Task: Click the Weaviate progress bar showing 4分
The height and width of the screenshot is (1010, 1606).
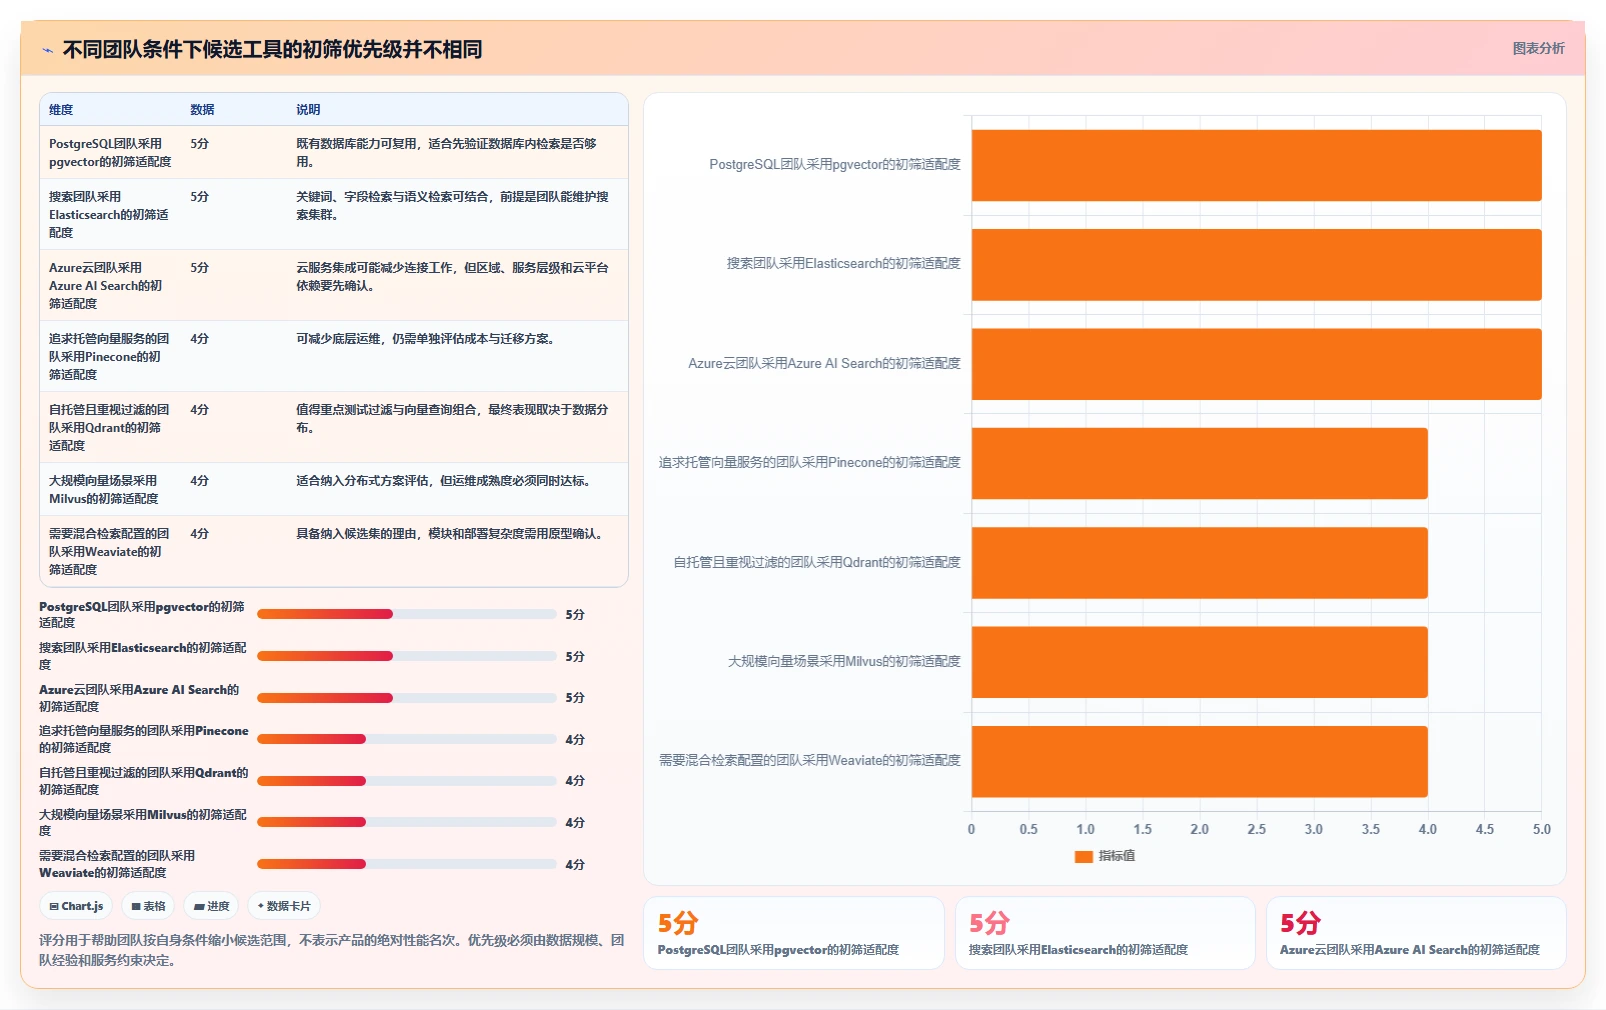Action: click(x=406, y=864)
